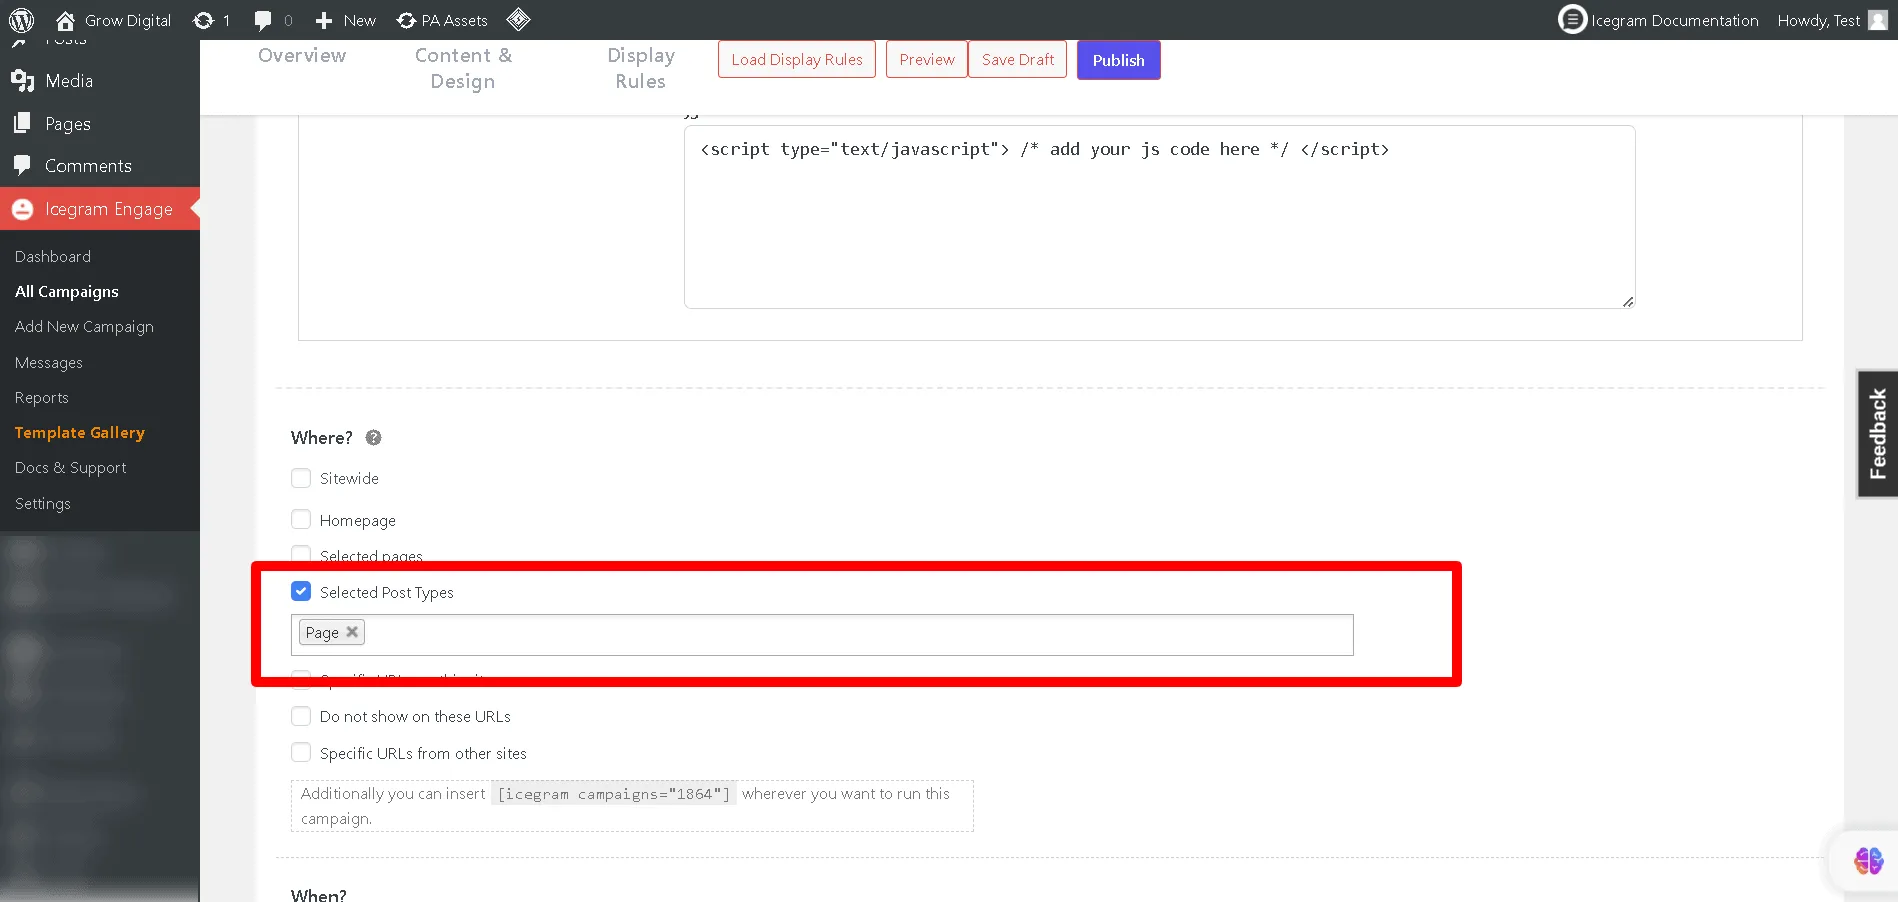The width and height of the screenshot is (1898, 902).
Task: Switch to Content & Design tab
Action: (x=463, y=68)
